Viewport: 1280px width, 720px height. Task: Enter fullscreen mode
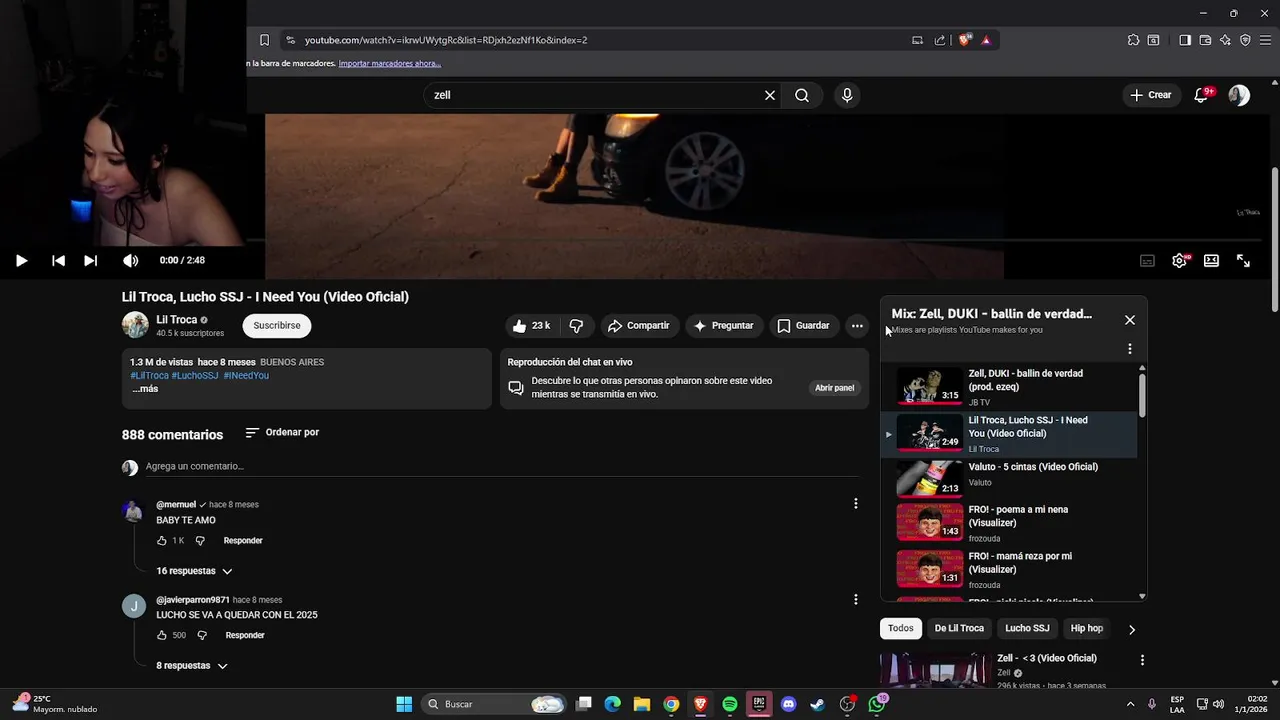1243,260
